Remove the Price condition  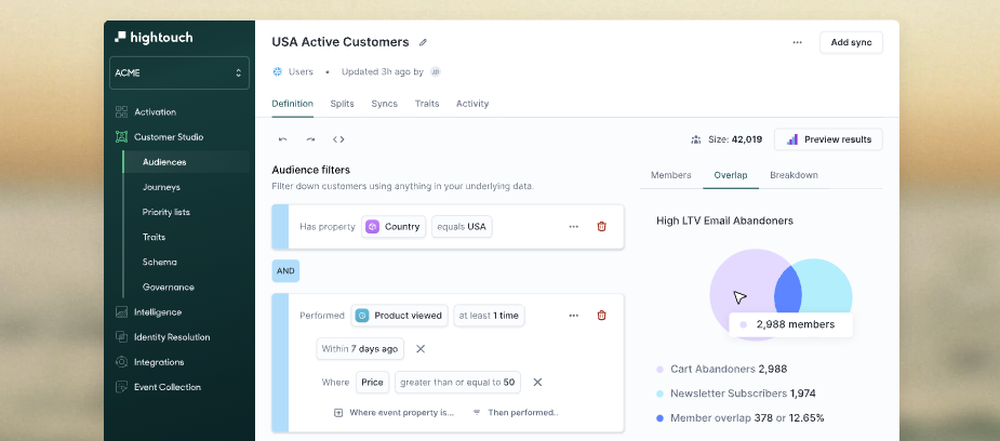point(537,382)
